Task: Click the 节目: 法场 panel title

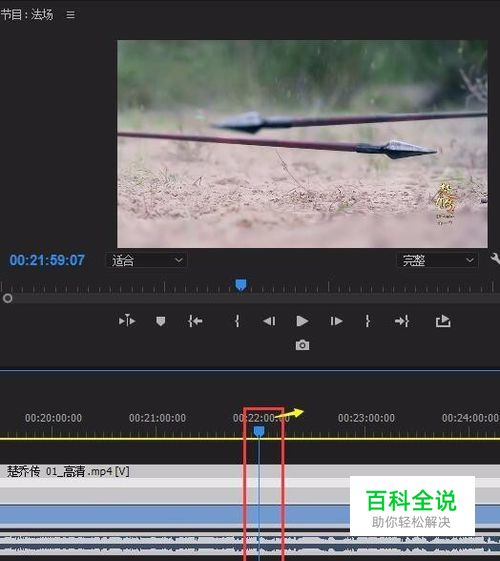Action: point(27,15)
